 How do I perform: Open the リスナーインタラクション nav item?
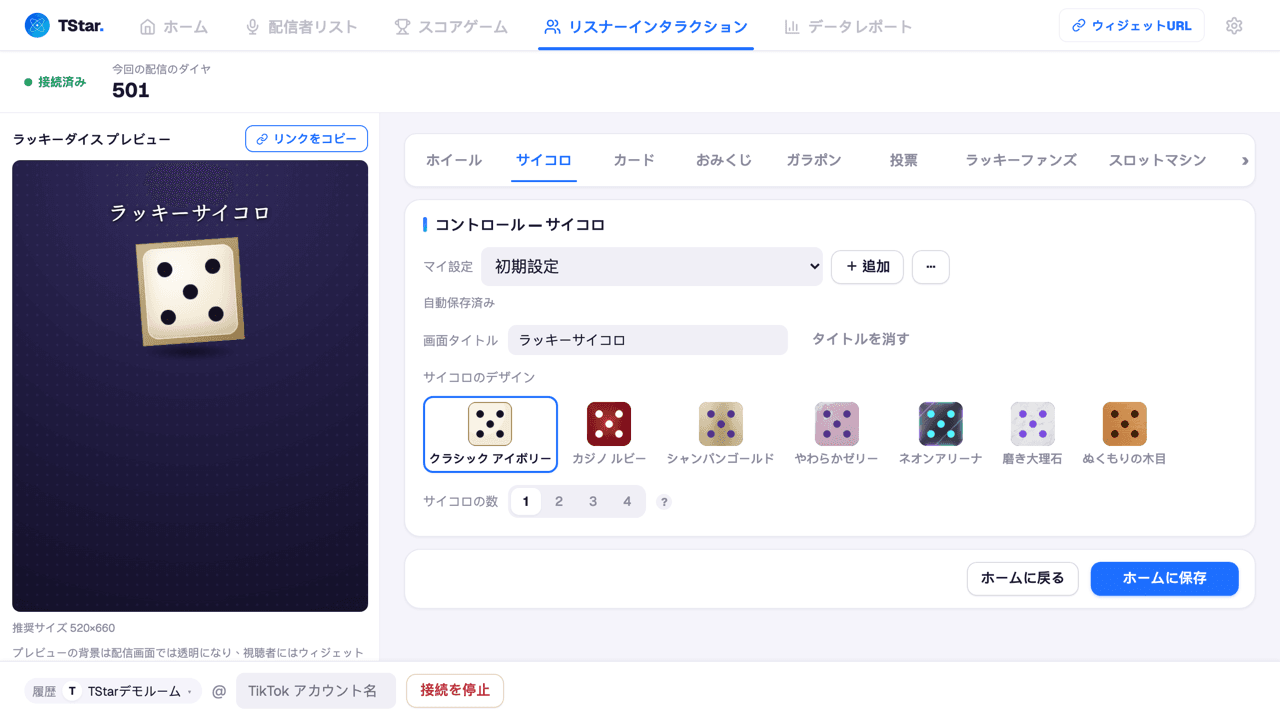[646, 27]
